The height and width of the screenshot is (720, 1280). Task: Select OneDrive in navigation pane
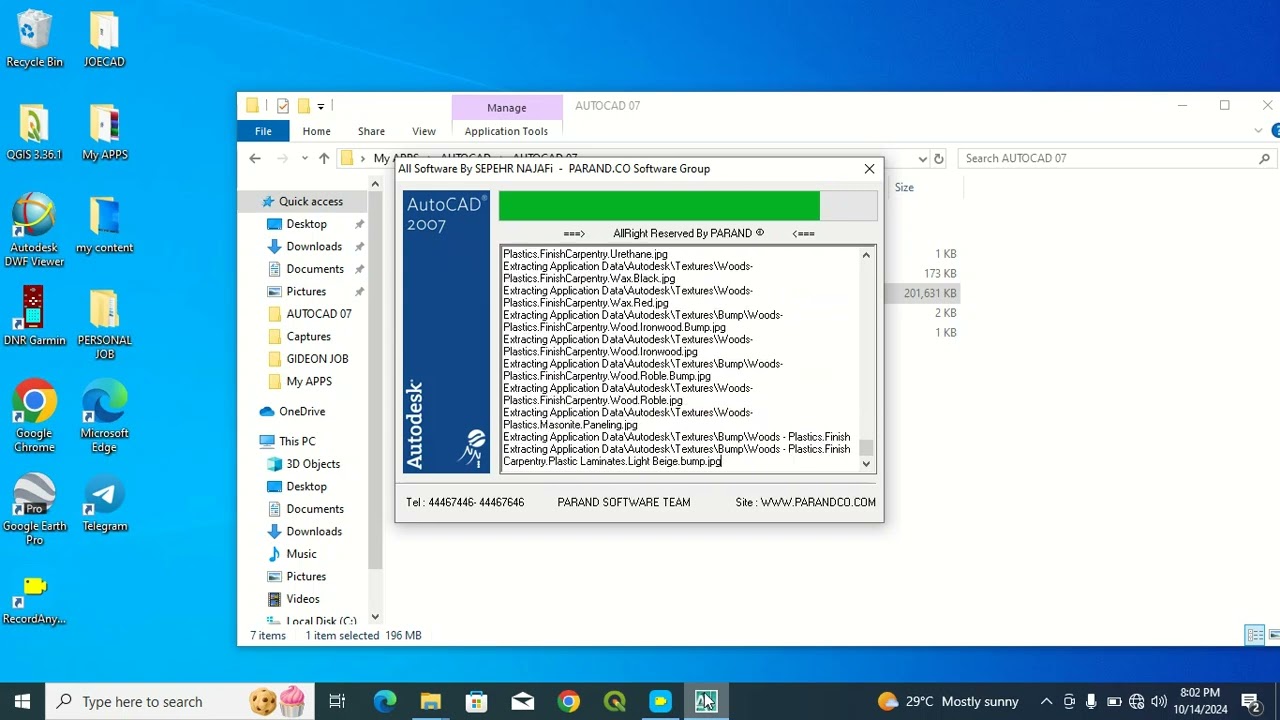click(301, 411)
